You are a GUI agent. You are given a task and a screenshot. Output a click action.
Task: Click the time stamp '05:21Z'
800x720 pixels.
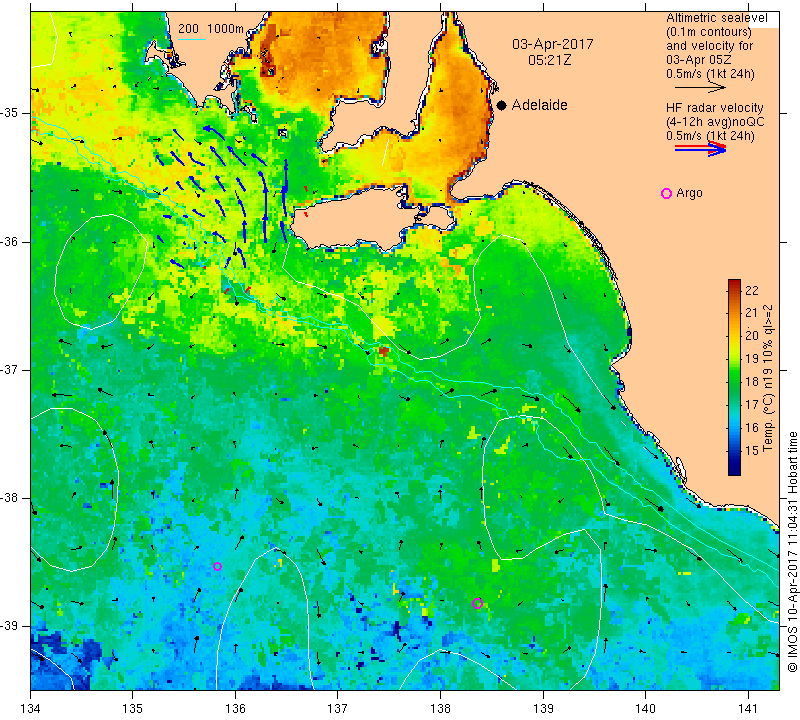pos(549,60)
